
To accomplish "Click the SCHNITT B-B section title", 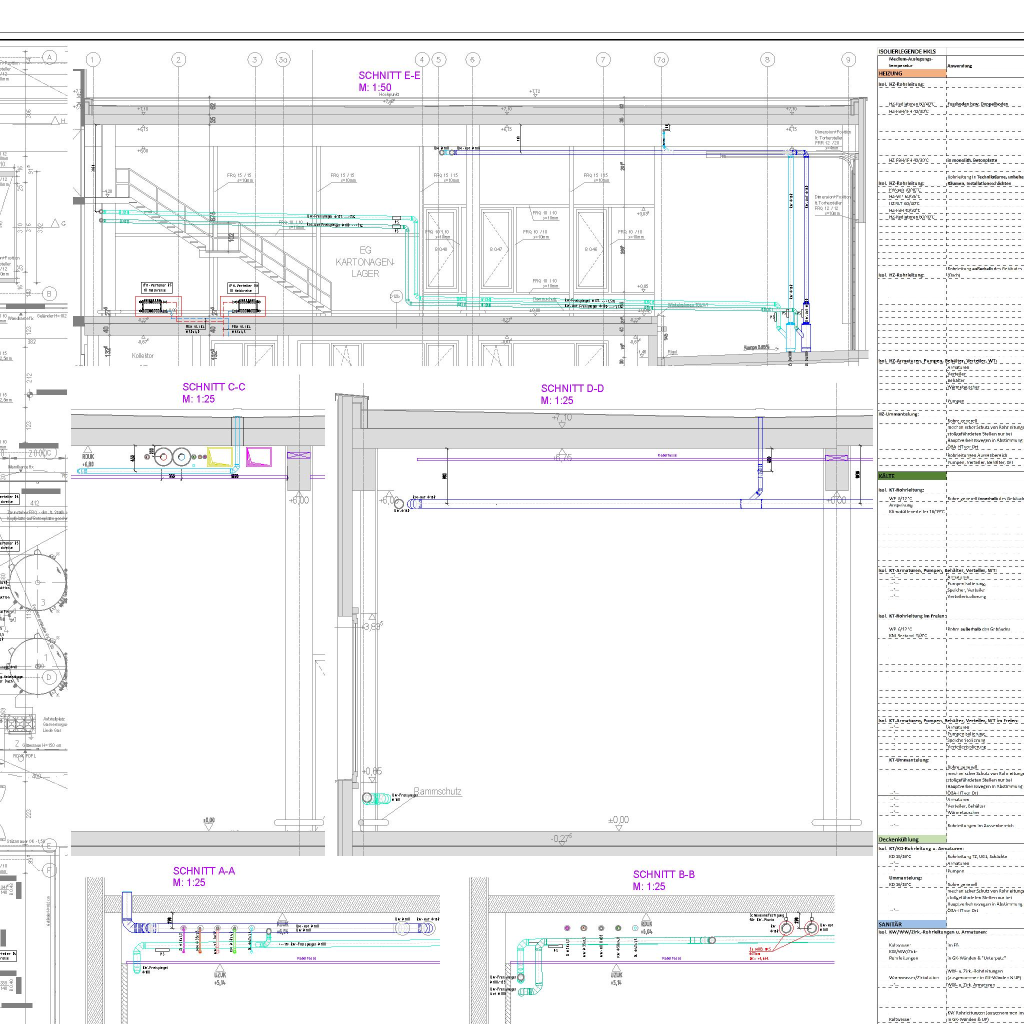I will (663, 874).
